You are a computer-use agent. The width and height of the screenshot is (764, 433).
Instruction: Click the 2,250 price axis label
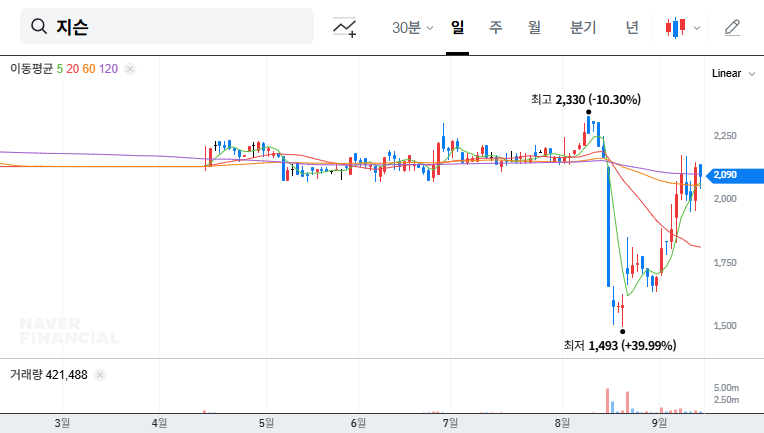(x=725, y=136)
